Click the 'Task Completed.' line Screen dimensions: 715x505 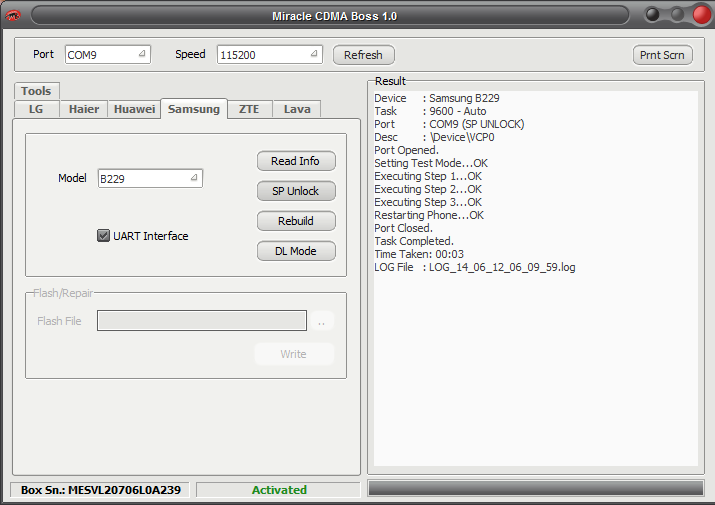[414, 241]
